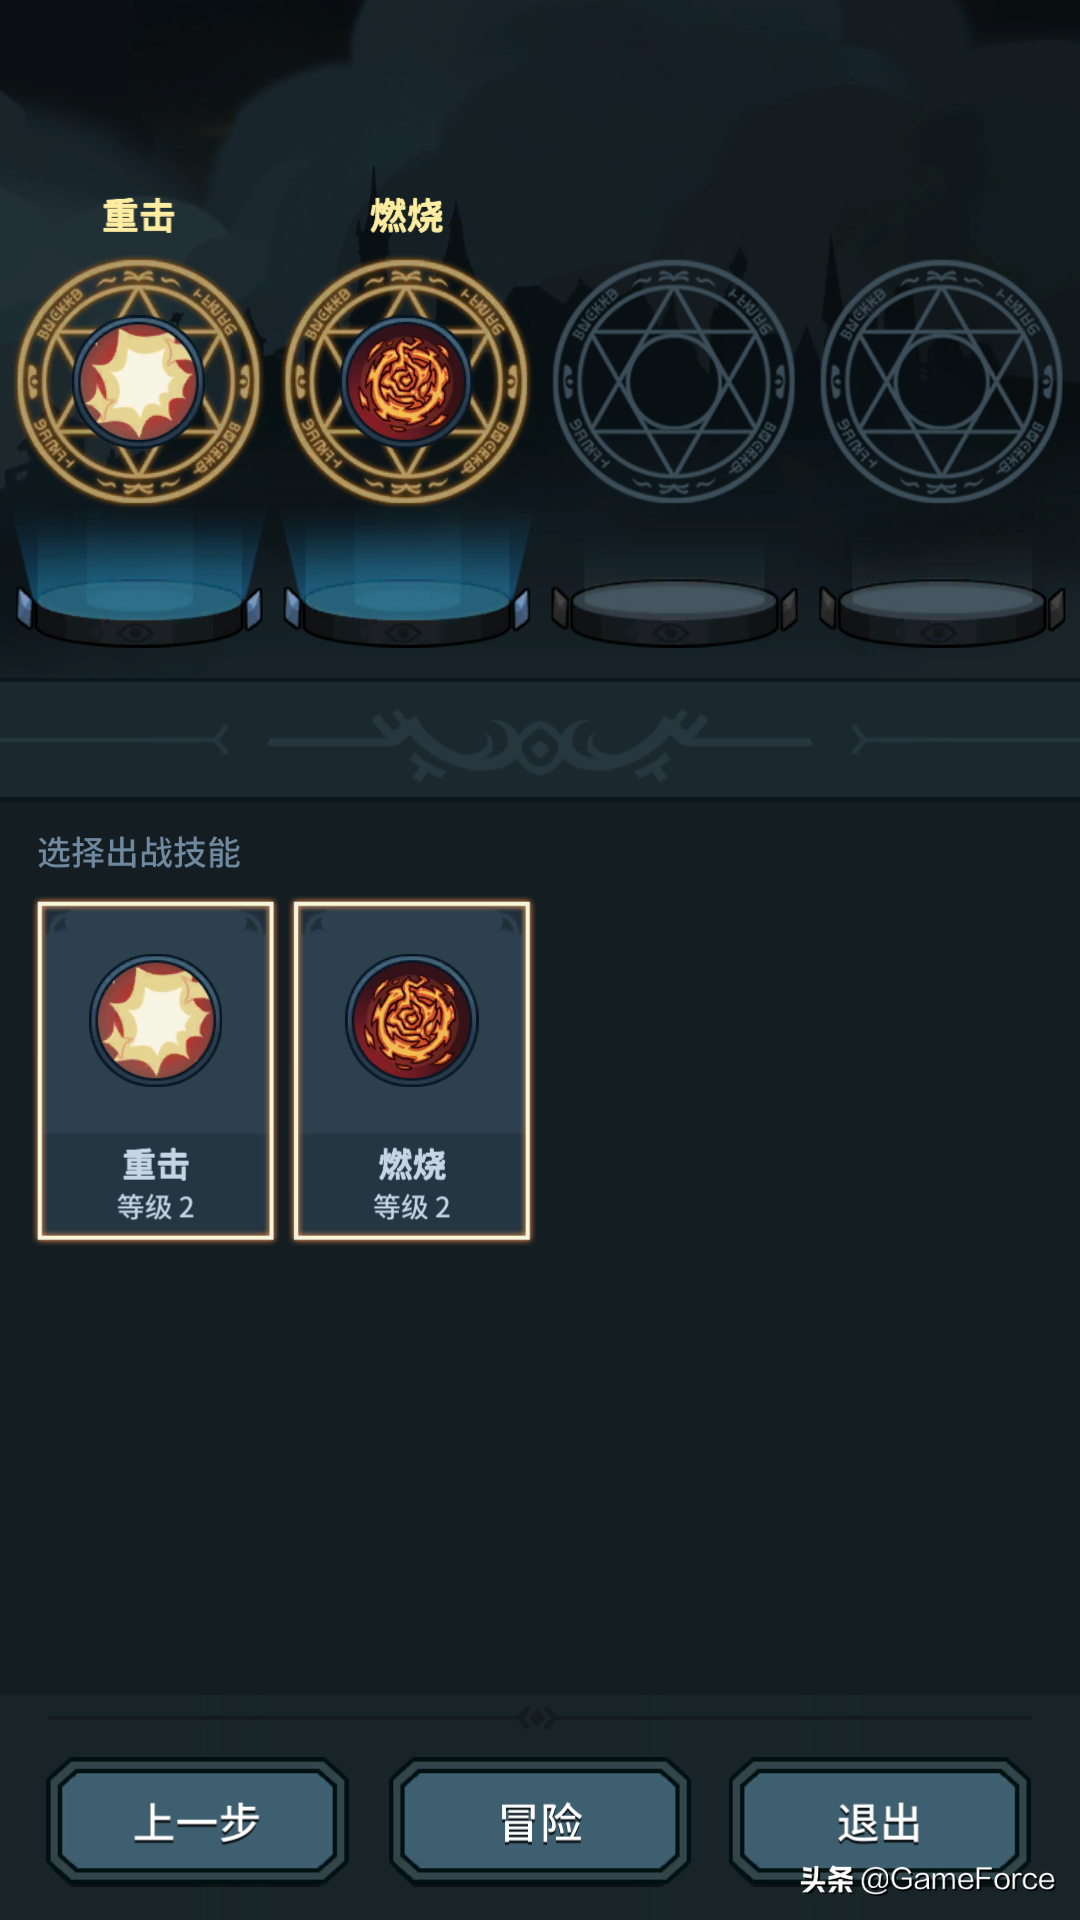Screen dimensions: 1080x1920
Task: Tap the third unlit gray pedestal
Action: tap(674, 612)
